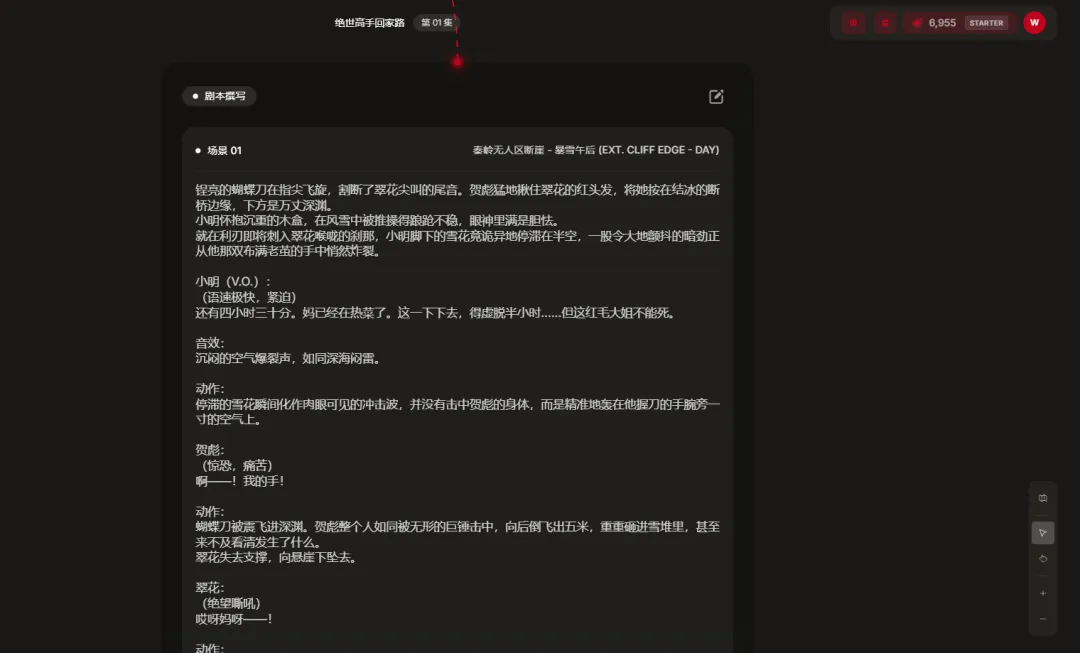The width and height of the screenshot is (1080, 653).
Task: Open the STARTER plan badge
Action: coord(986,23)
